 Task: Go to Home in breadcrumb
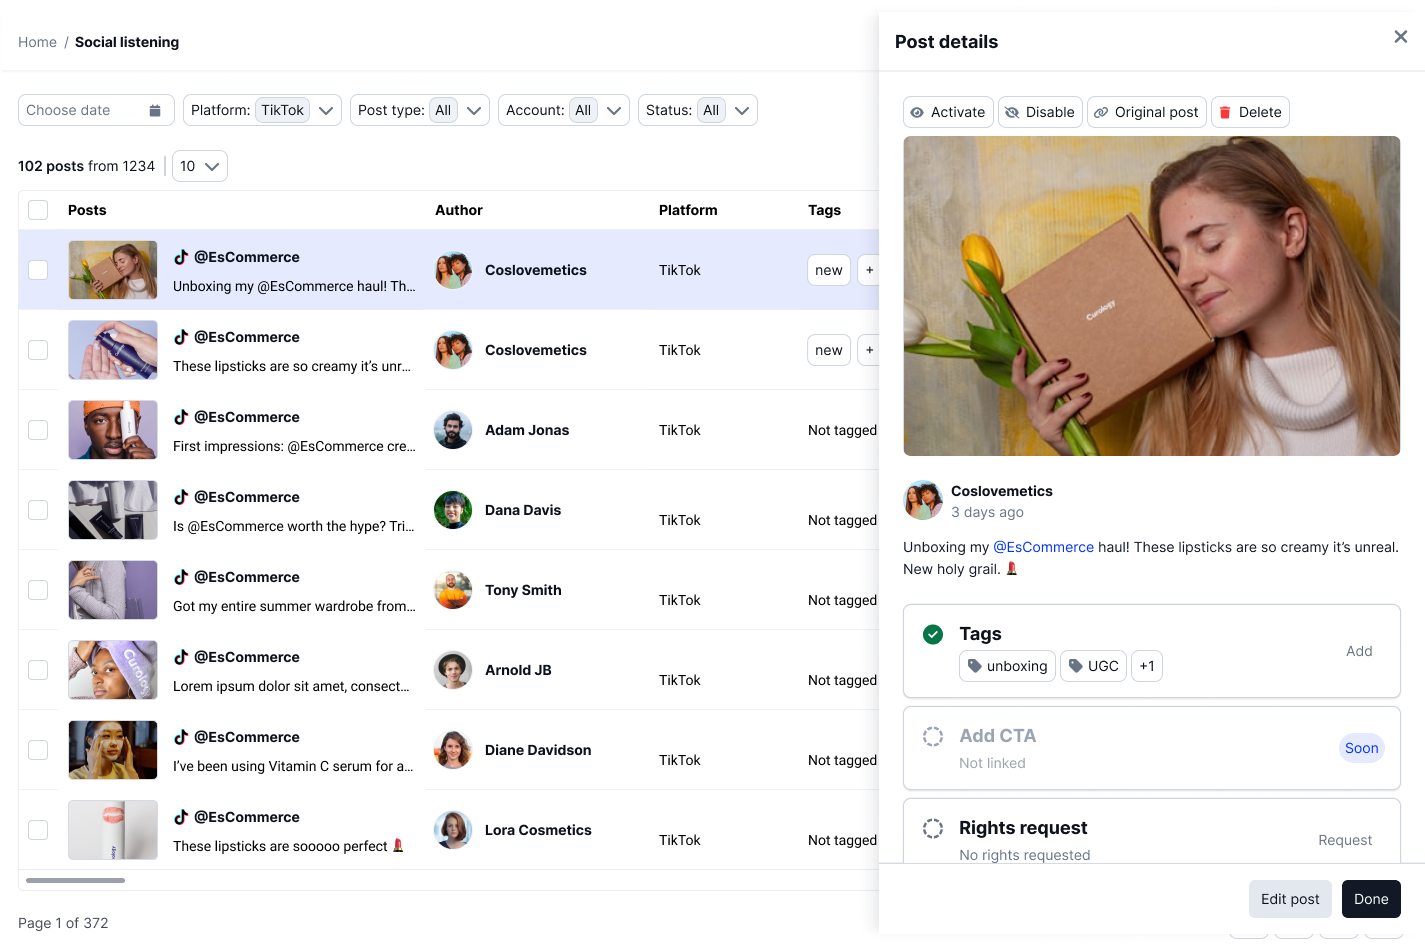pos(37,42)
